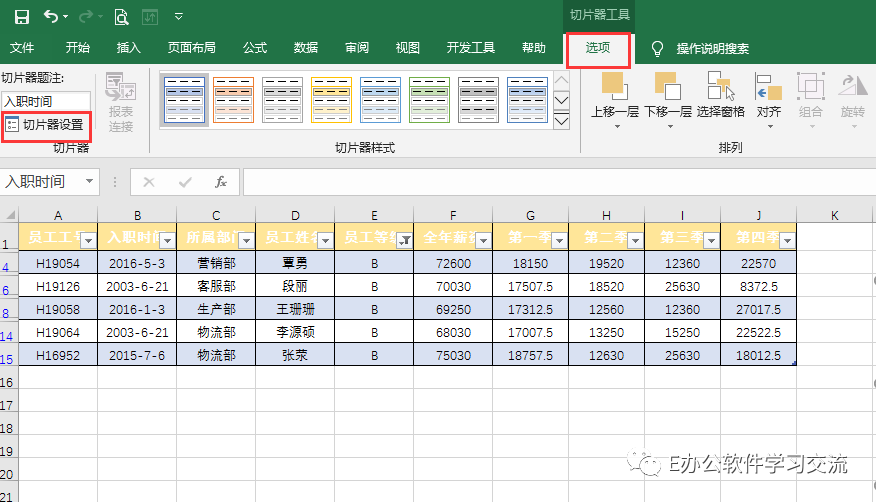Viewport: 876px width, 502px height.
Task: Apply the dark gray slicer style
Action: click(478, 100)
